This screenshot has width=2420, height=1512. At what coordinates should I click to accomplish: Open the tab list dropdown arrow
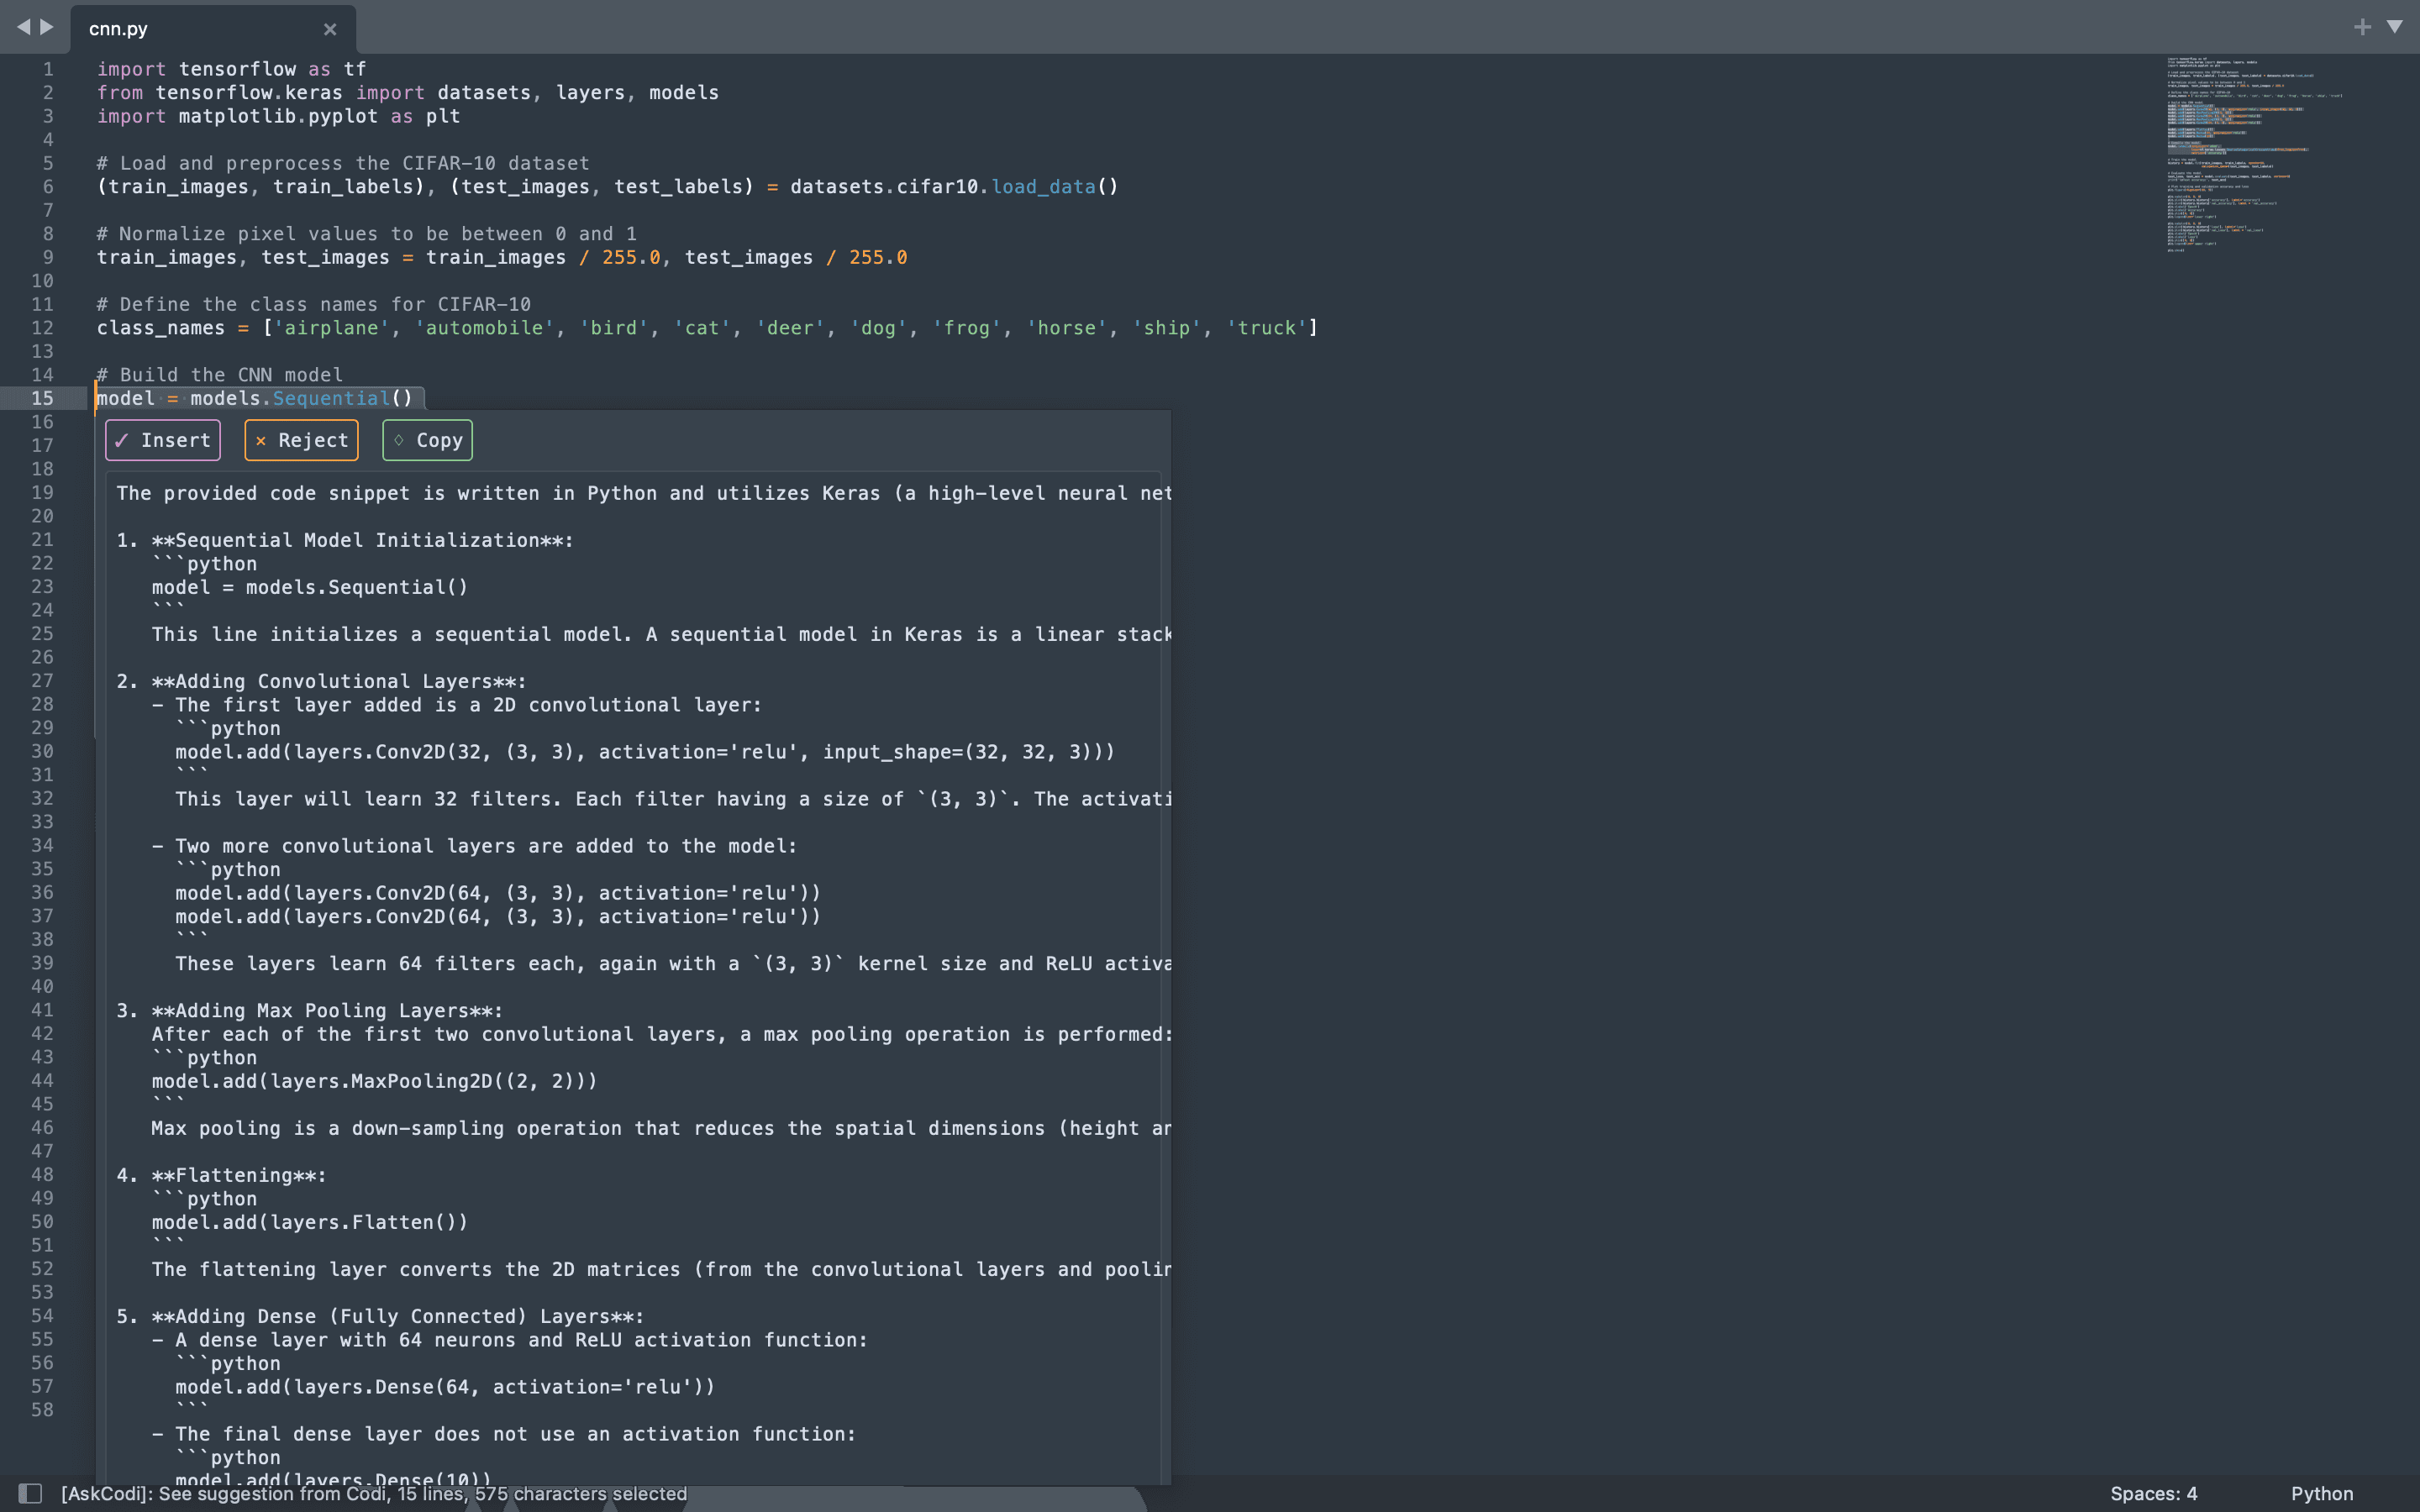[2395, 27]
